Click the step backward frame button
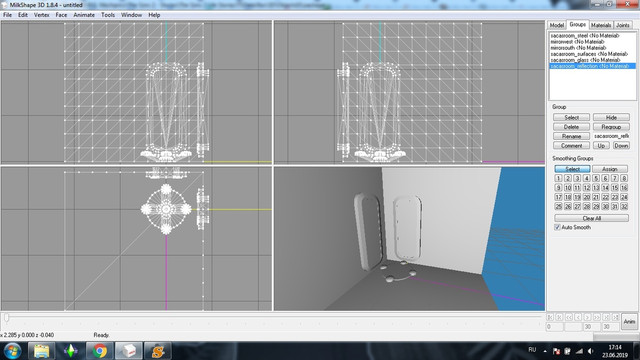The image size is (640, 360). tap(578, 317)
